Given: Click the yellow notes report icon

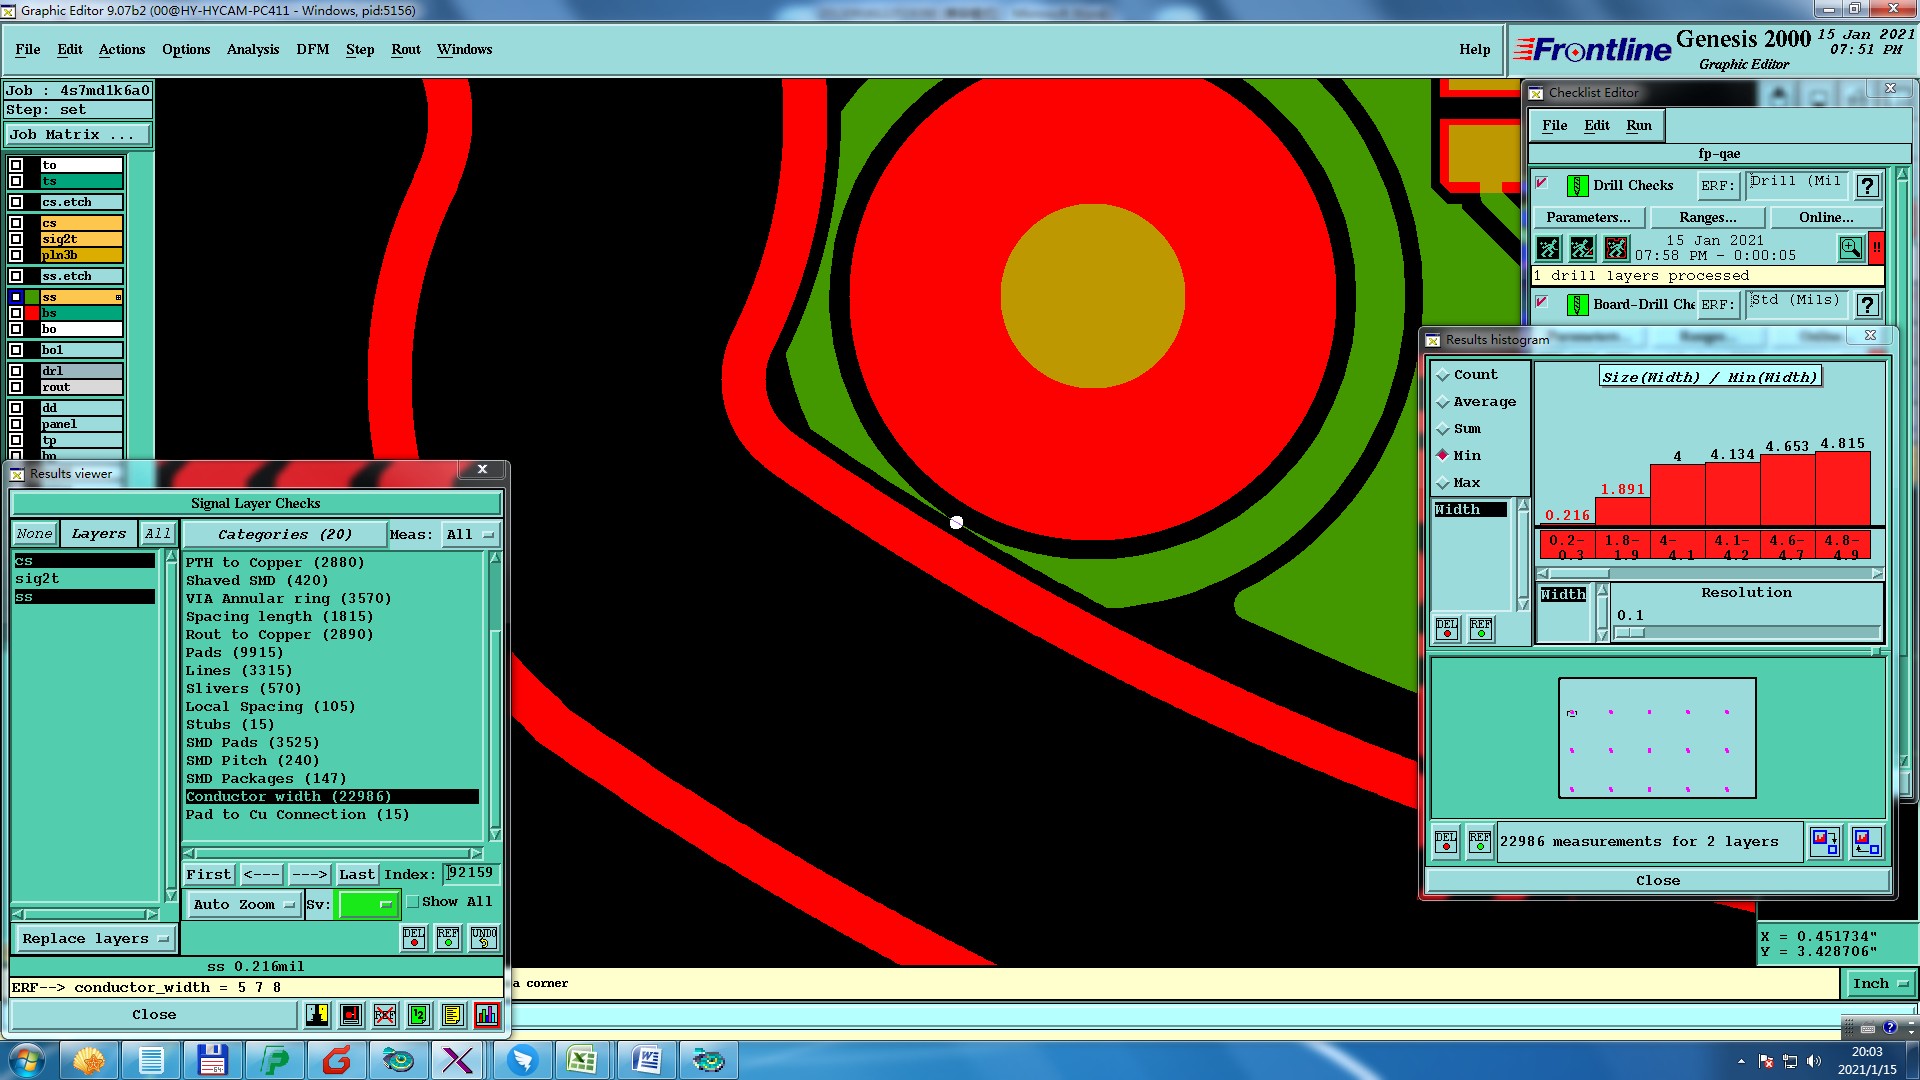Looking at the screenshot, I should 452,1015.
